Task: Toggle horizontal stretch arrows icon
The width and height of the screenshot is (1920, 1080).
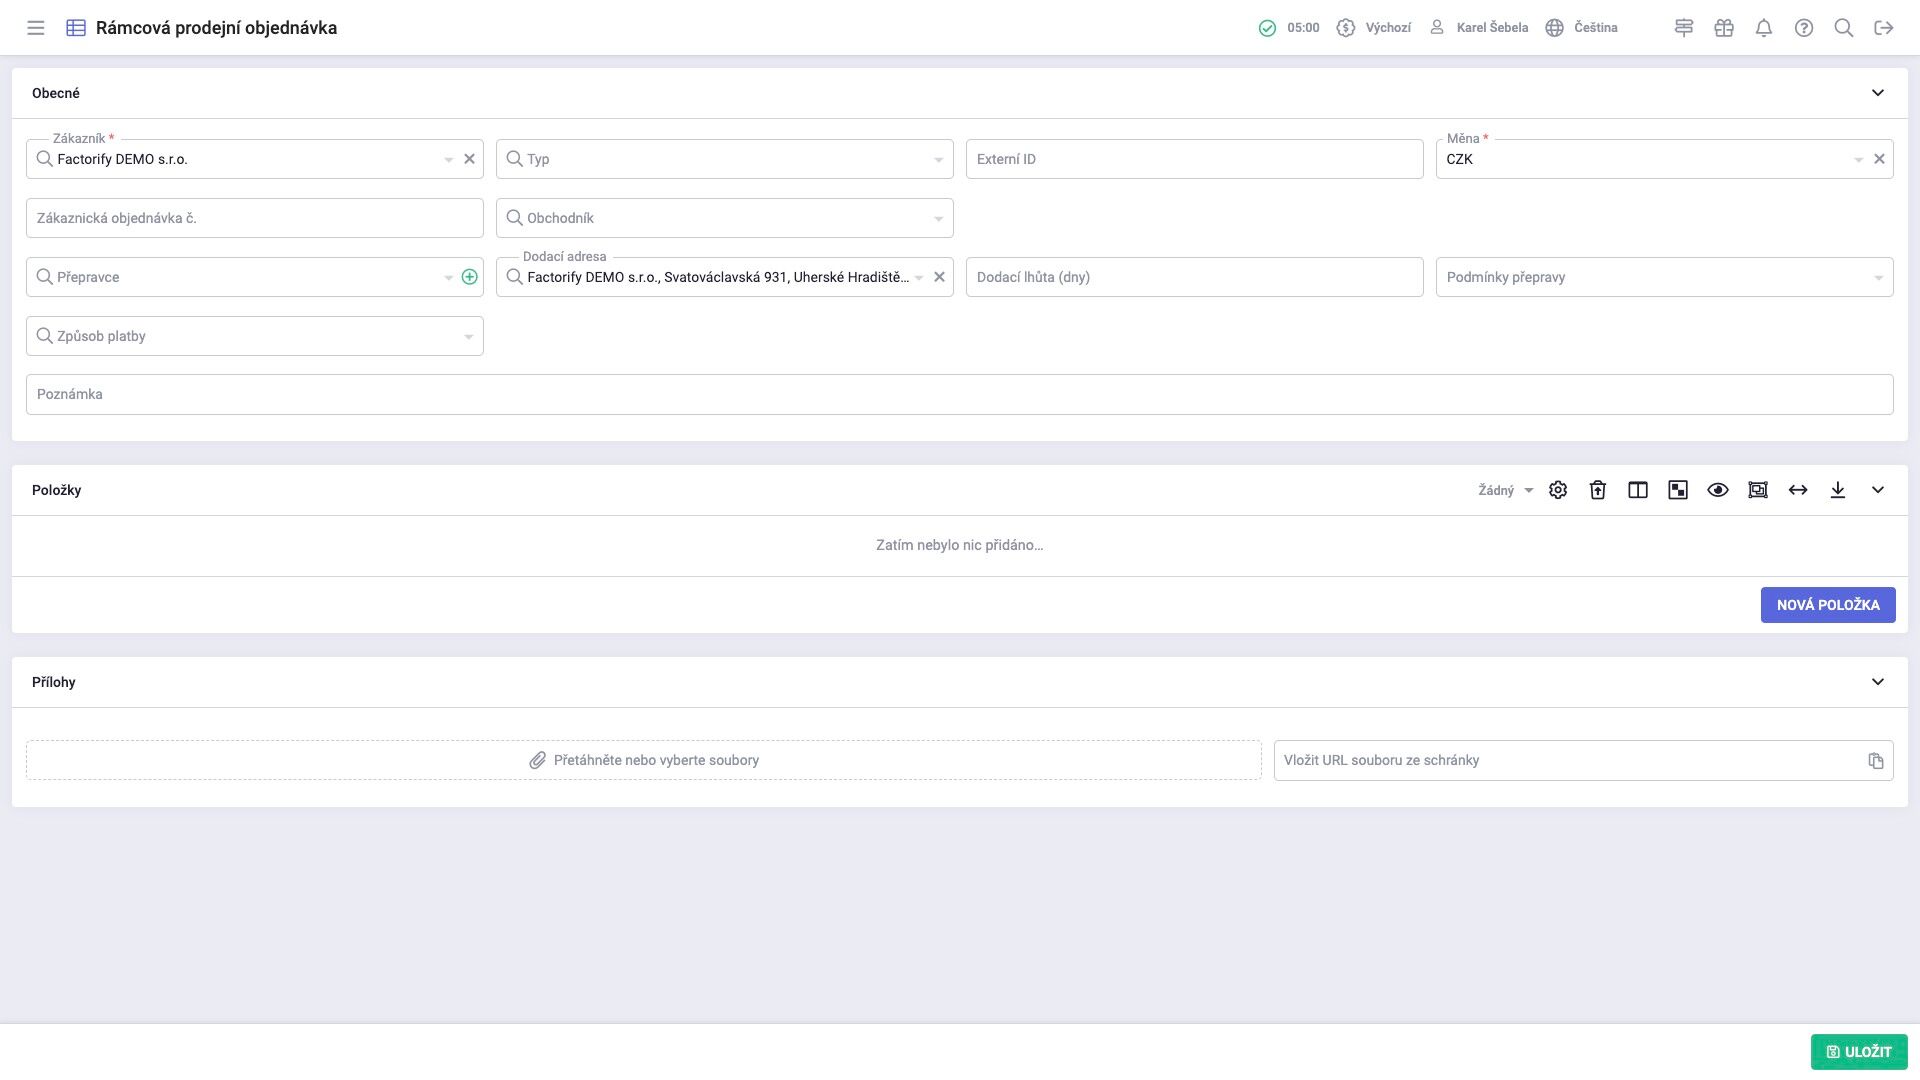Action: coord(1797,490)
